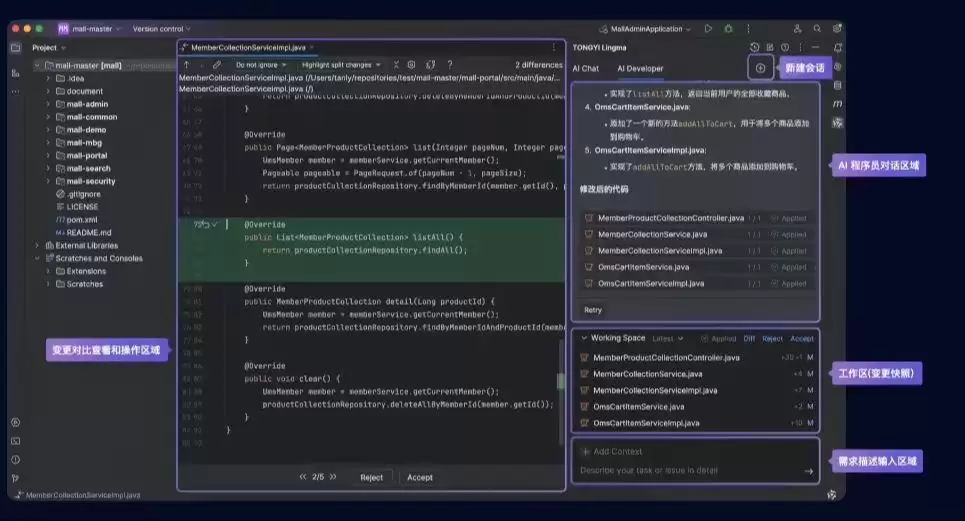Expand the mall-admin folder in tree

47,104
